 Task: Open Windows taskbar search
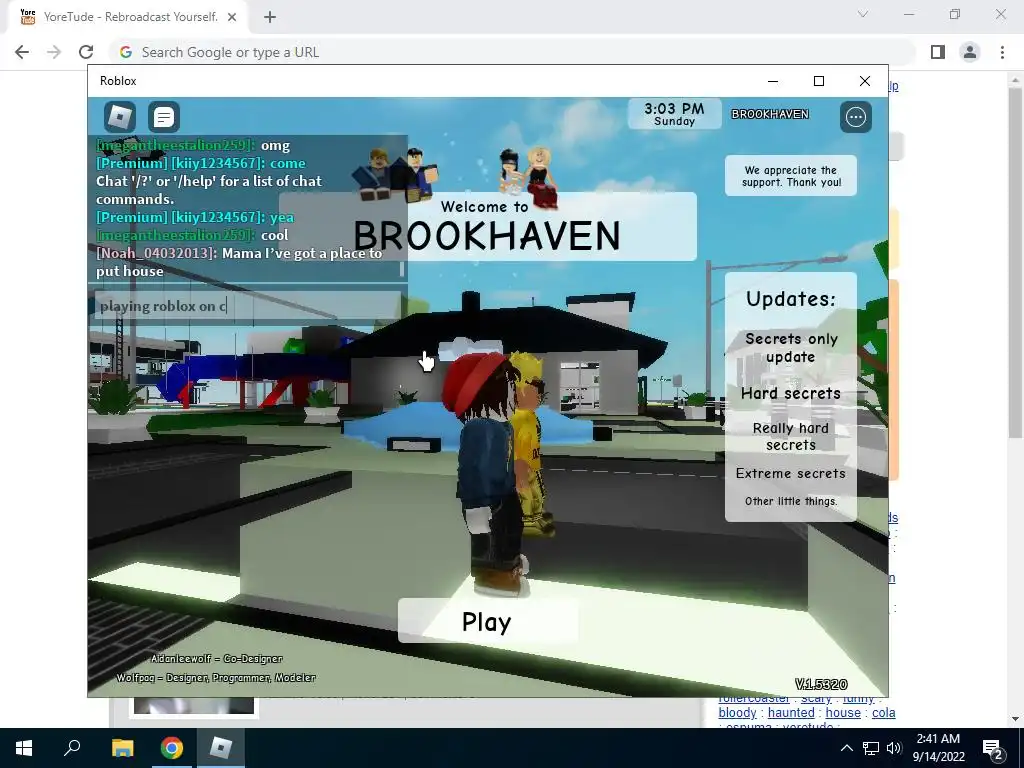pos(72,748)
